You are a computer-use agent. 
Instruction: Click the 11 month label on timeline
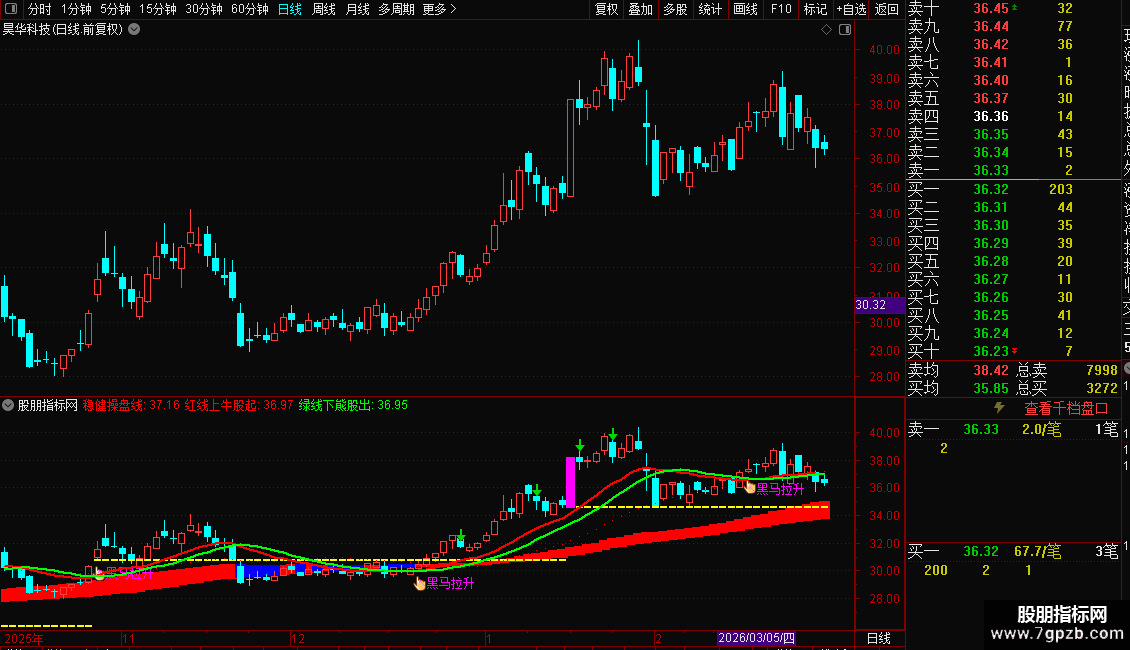click(x=128, y=638)
